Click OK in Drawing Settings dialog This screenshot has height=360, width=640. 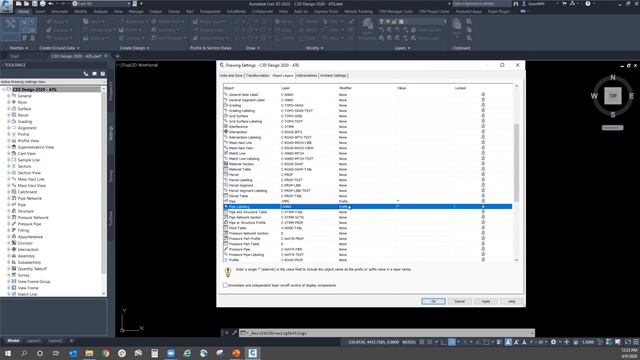tap(433, 301)
